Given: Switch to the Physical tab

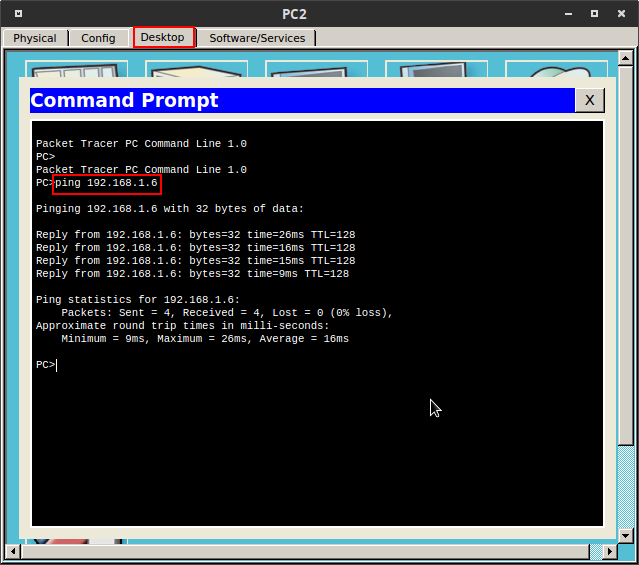Looking at the screenshot, I should coord(35,38).
